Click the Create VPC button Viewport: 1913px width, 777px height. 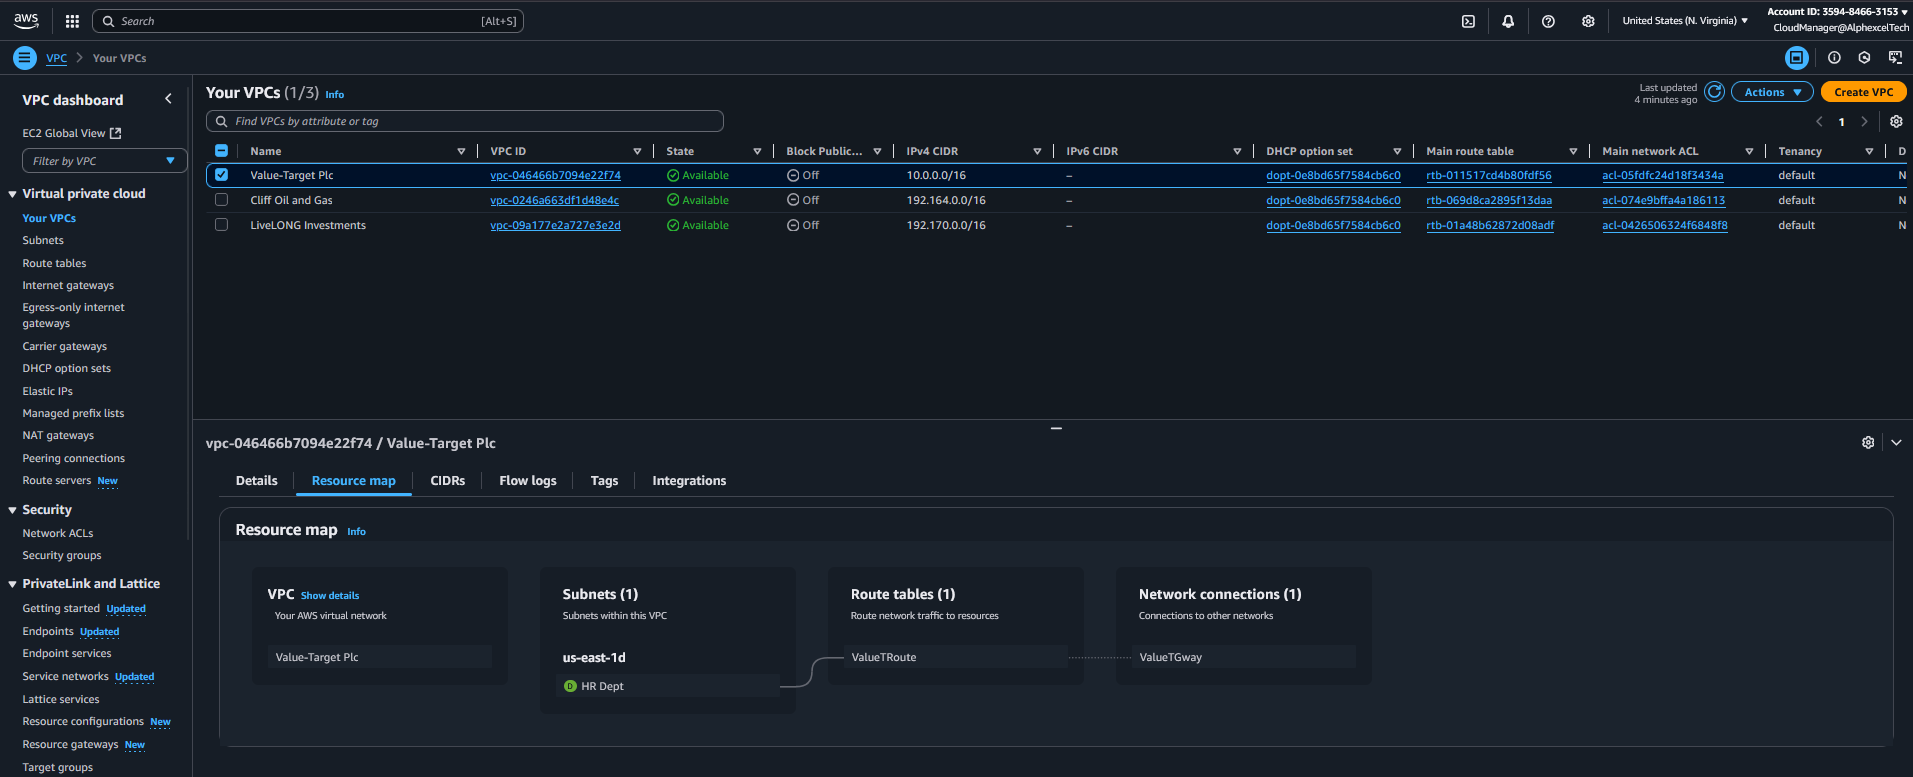click(1863, 92)
